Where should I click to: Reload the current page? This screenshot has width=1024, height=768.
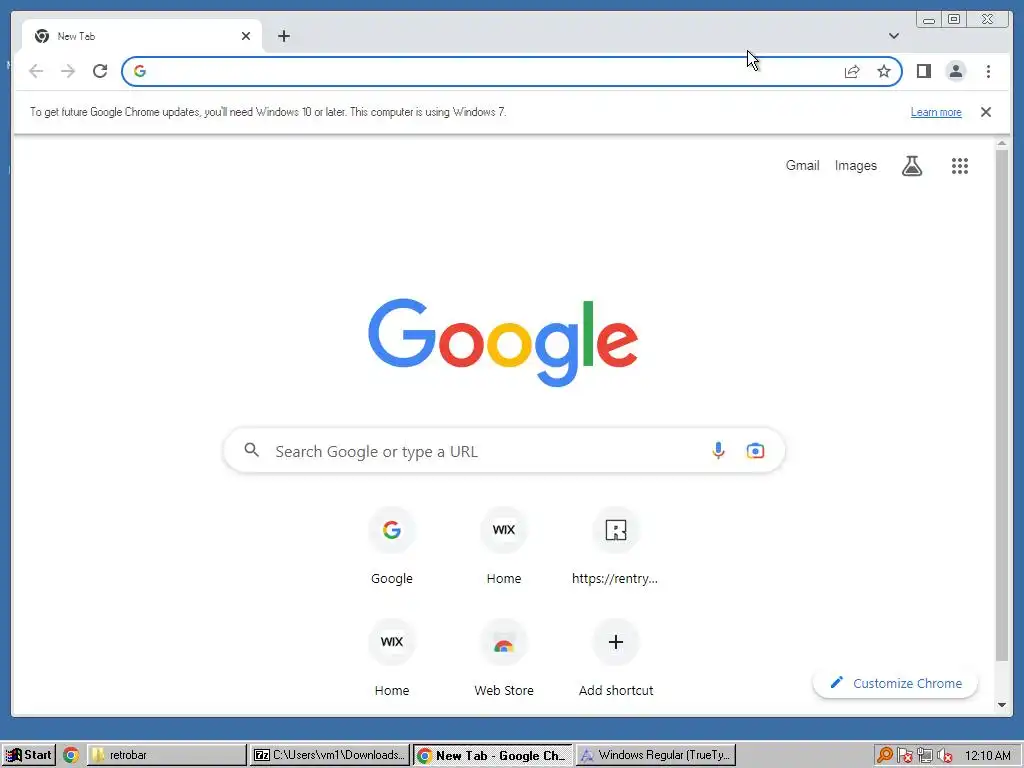tap(100, 71)
